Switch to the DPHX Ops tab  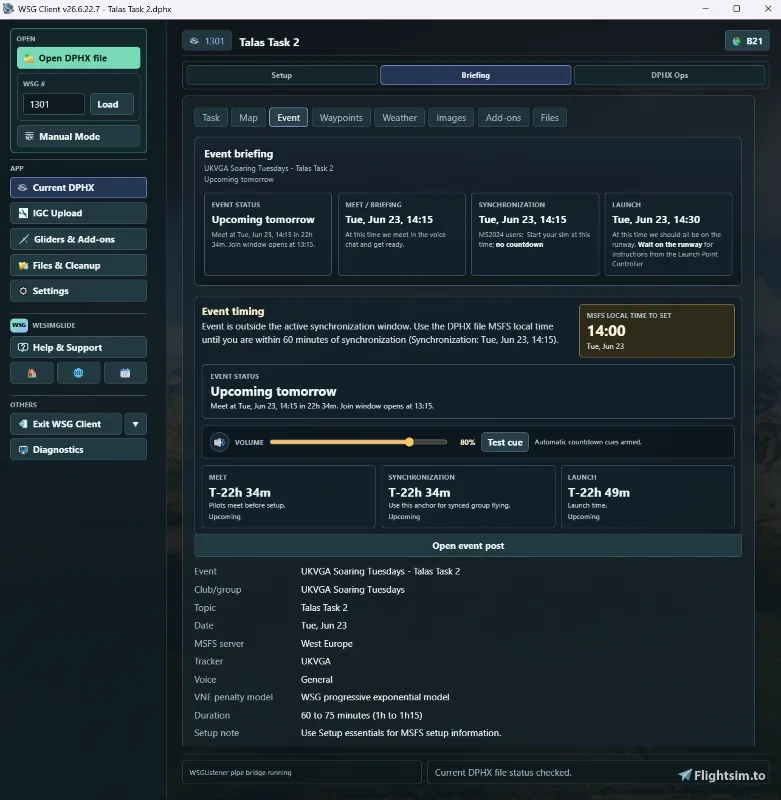click(x=669, y=75)
